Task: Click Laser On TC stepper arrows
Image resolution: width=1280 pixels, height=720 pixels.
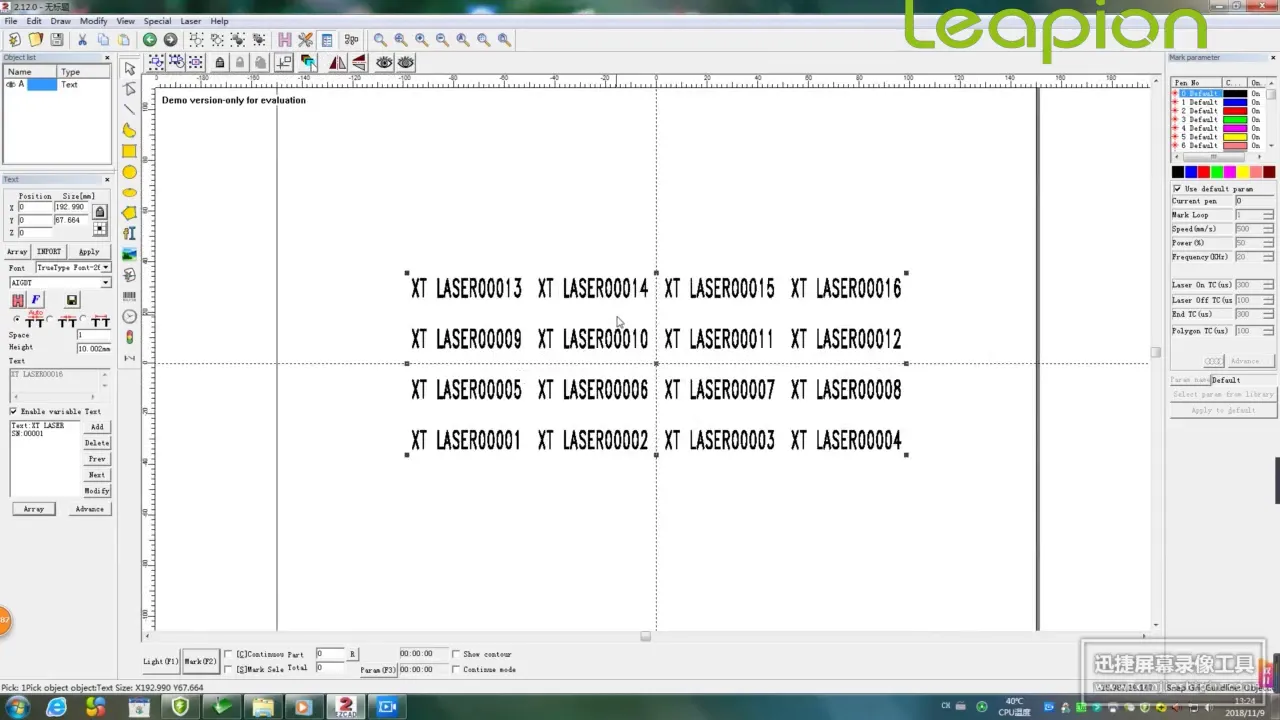Action: pos(1268,285)
